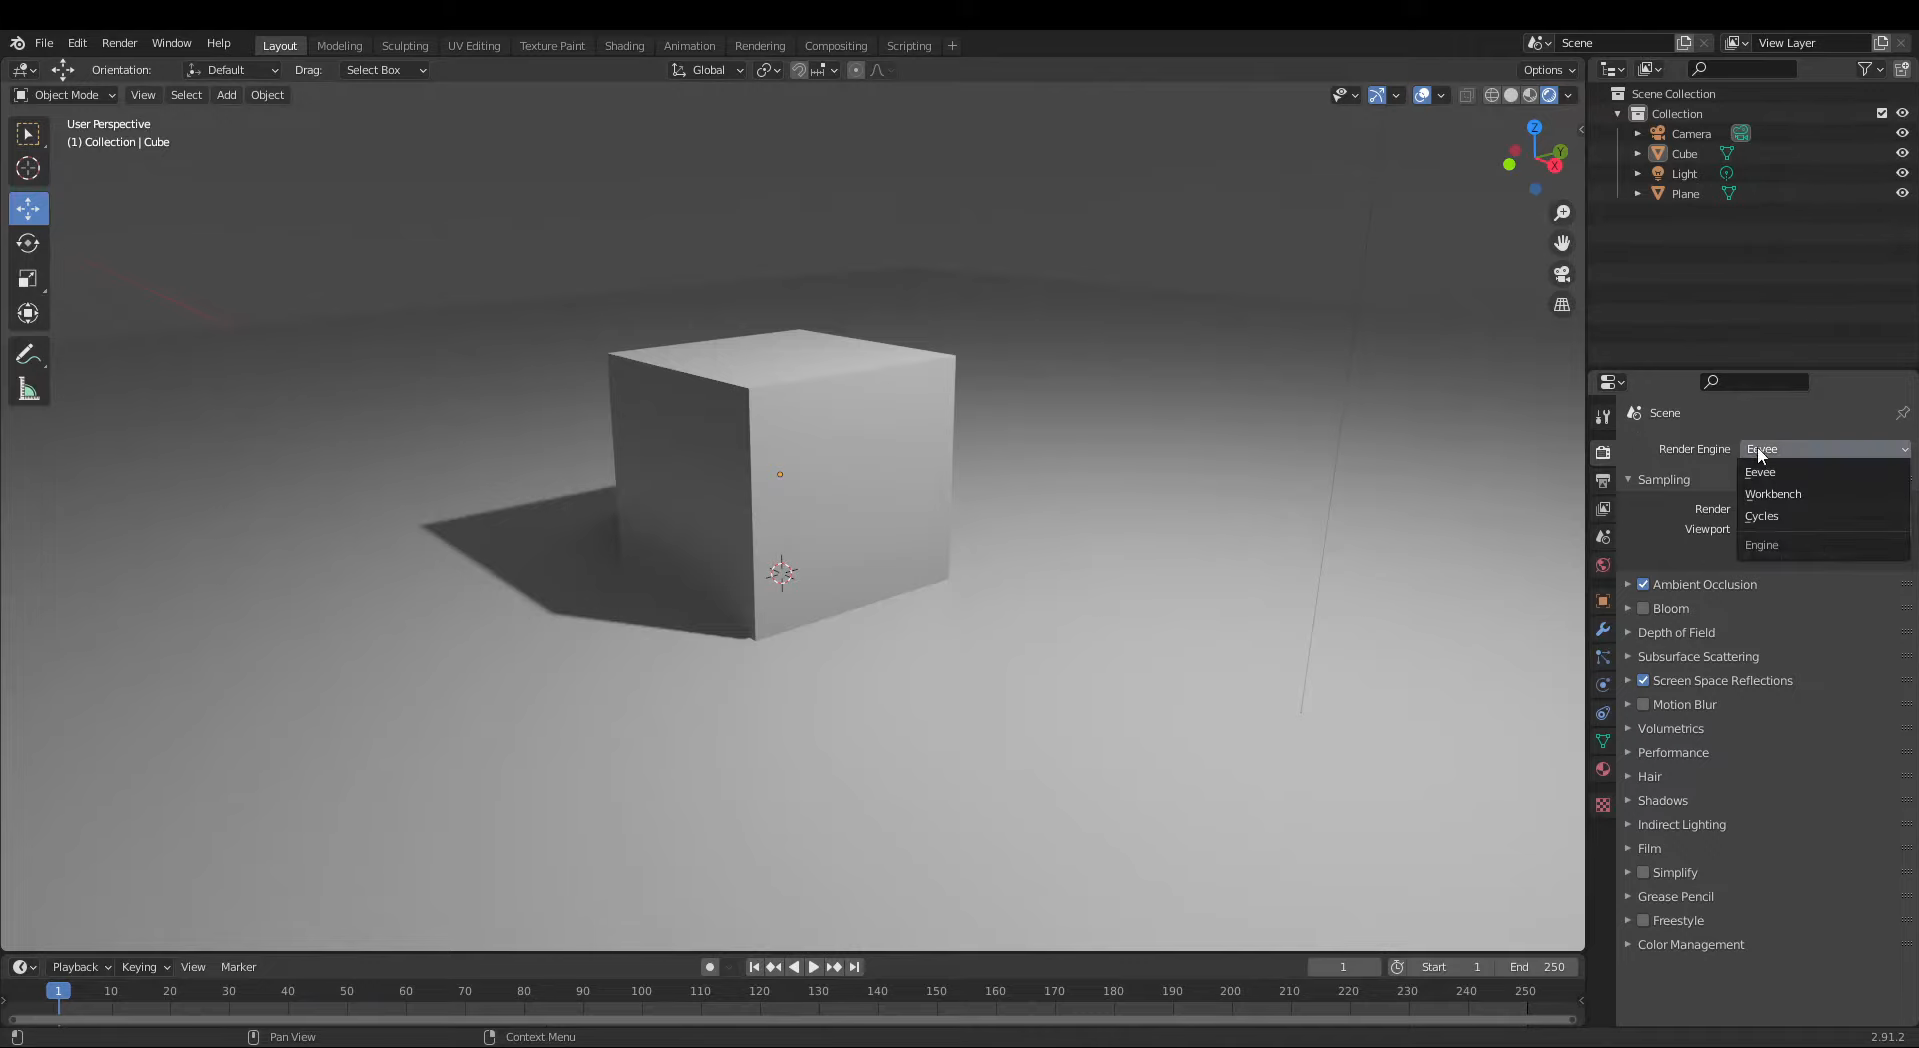
Task: Click the play animation button
Action: [x=813, y=967]
